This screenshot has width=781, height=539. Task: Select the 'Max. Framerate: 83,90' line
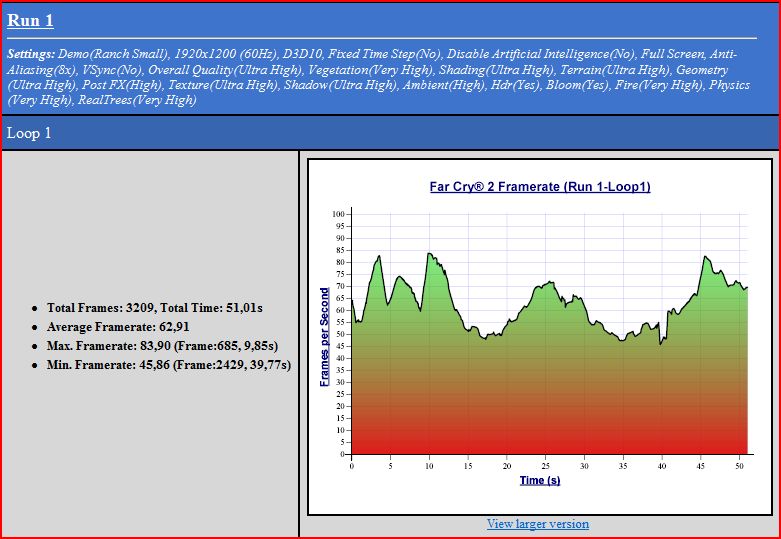[162, 346]
